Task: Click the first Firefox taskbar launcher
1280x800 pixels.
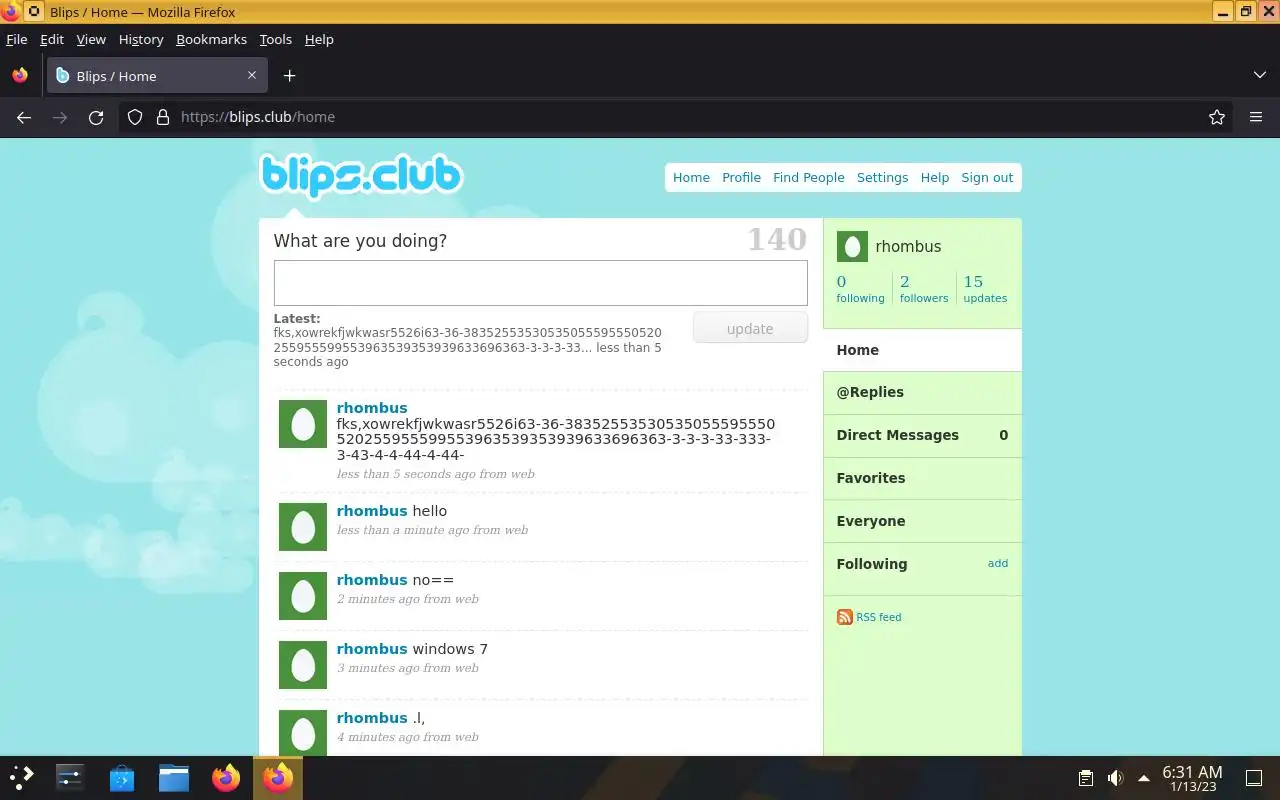Action: [x=226, y=777]
